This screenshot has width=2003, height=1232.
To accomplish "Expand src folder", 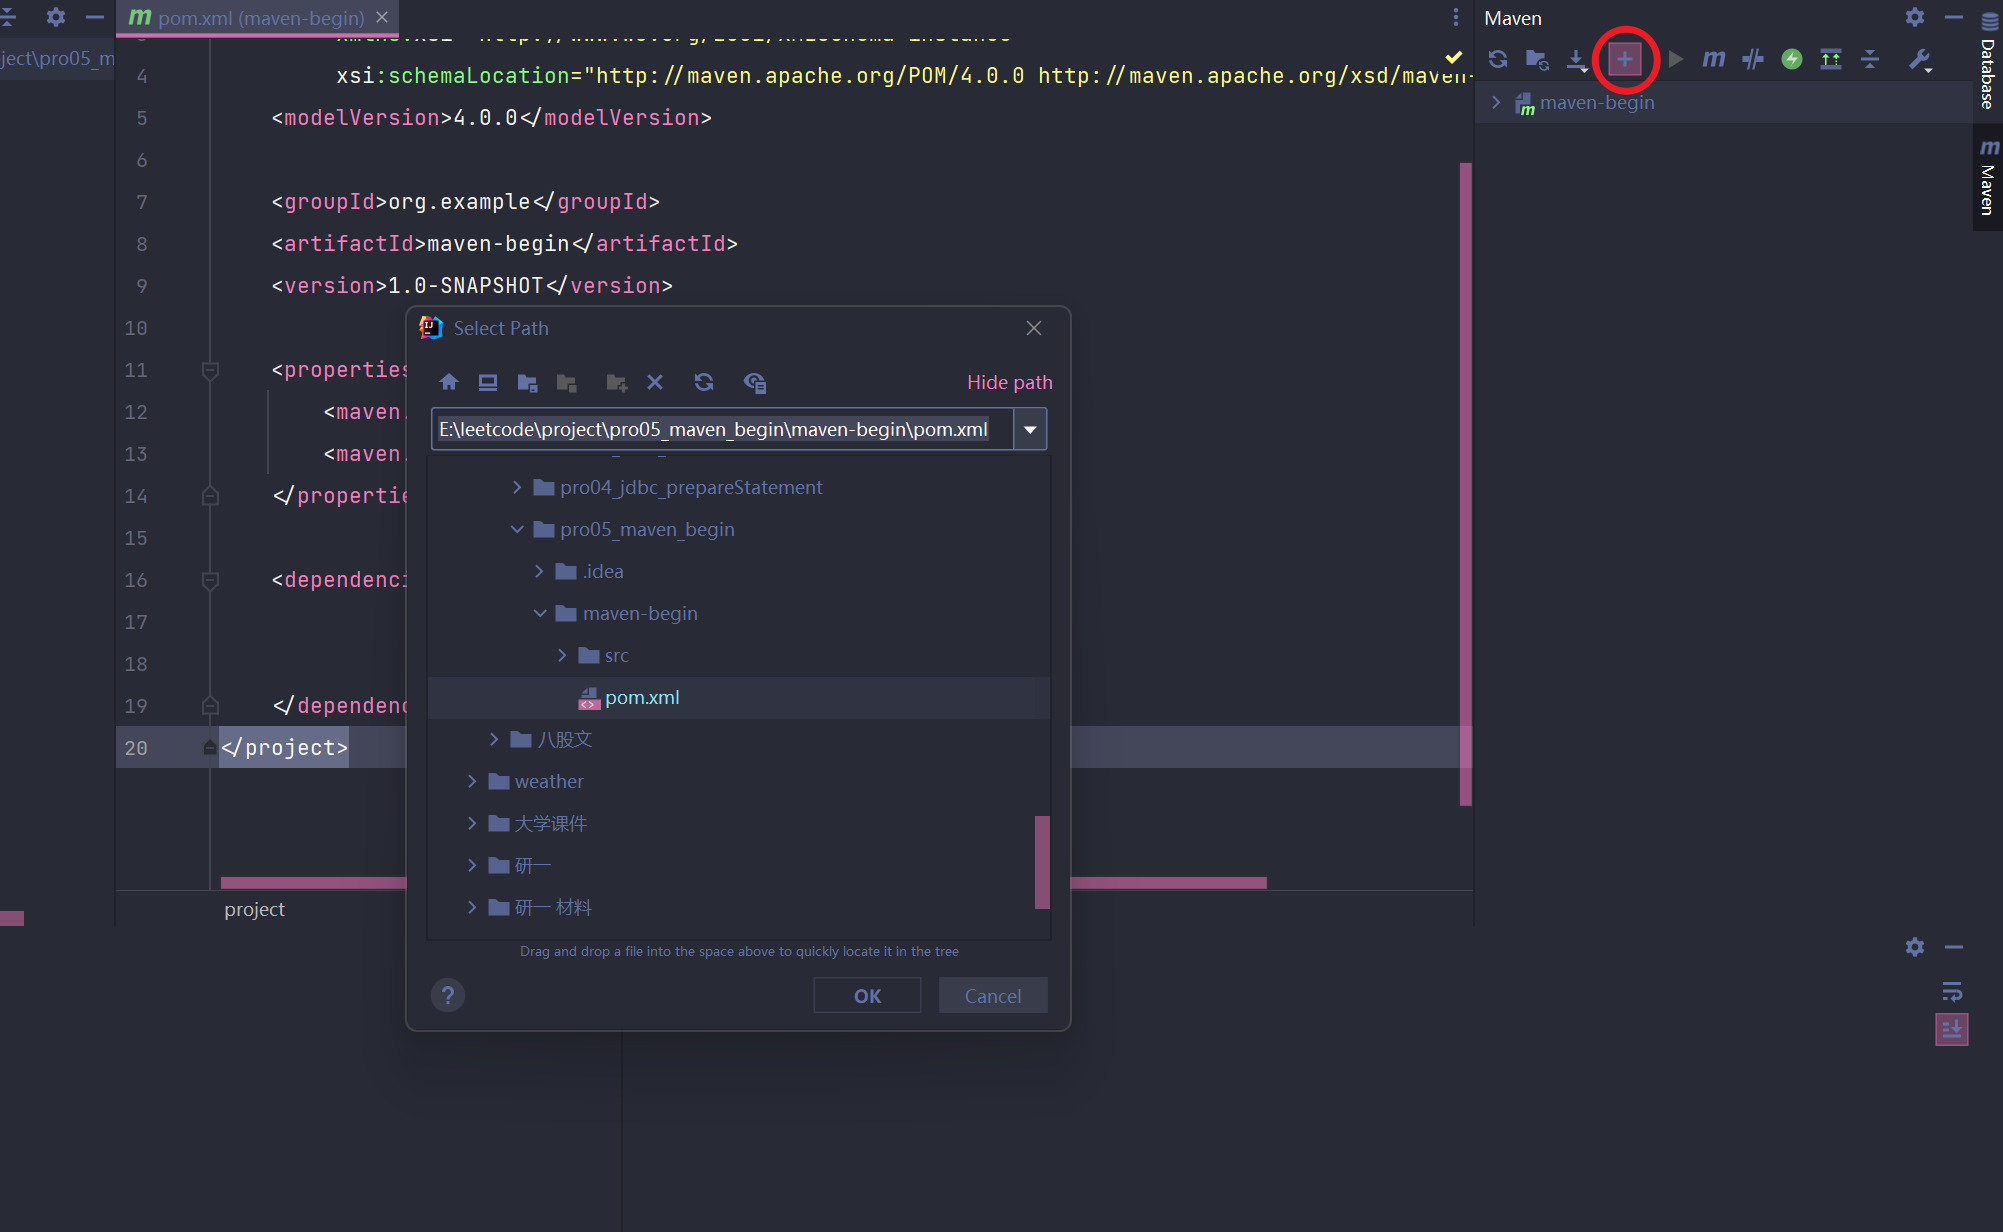I will pyautogui.click(x=562, y=655).
